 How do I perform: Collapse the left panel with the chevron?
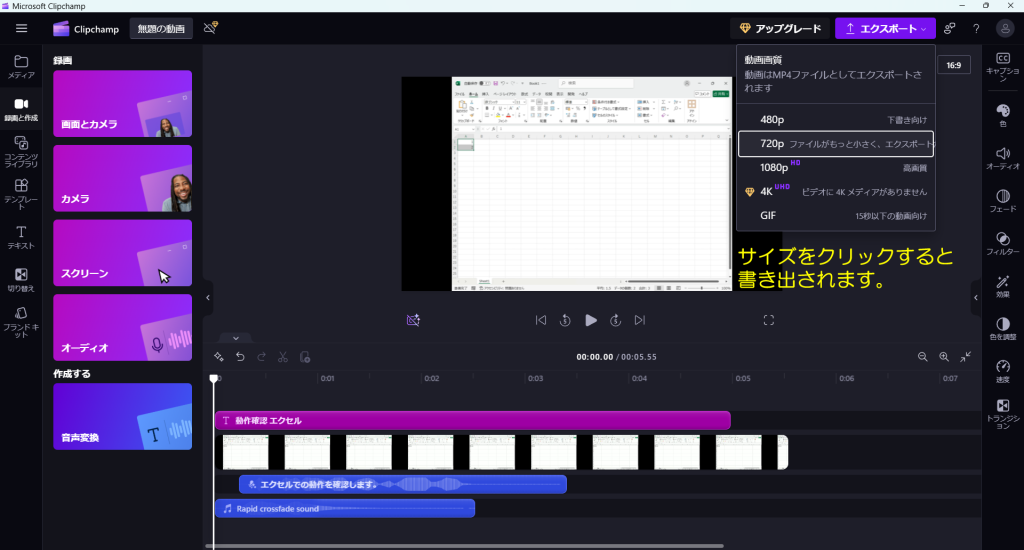tap(208, 297)
